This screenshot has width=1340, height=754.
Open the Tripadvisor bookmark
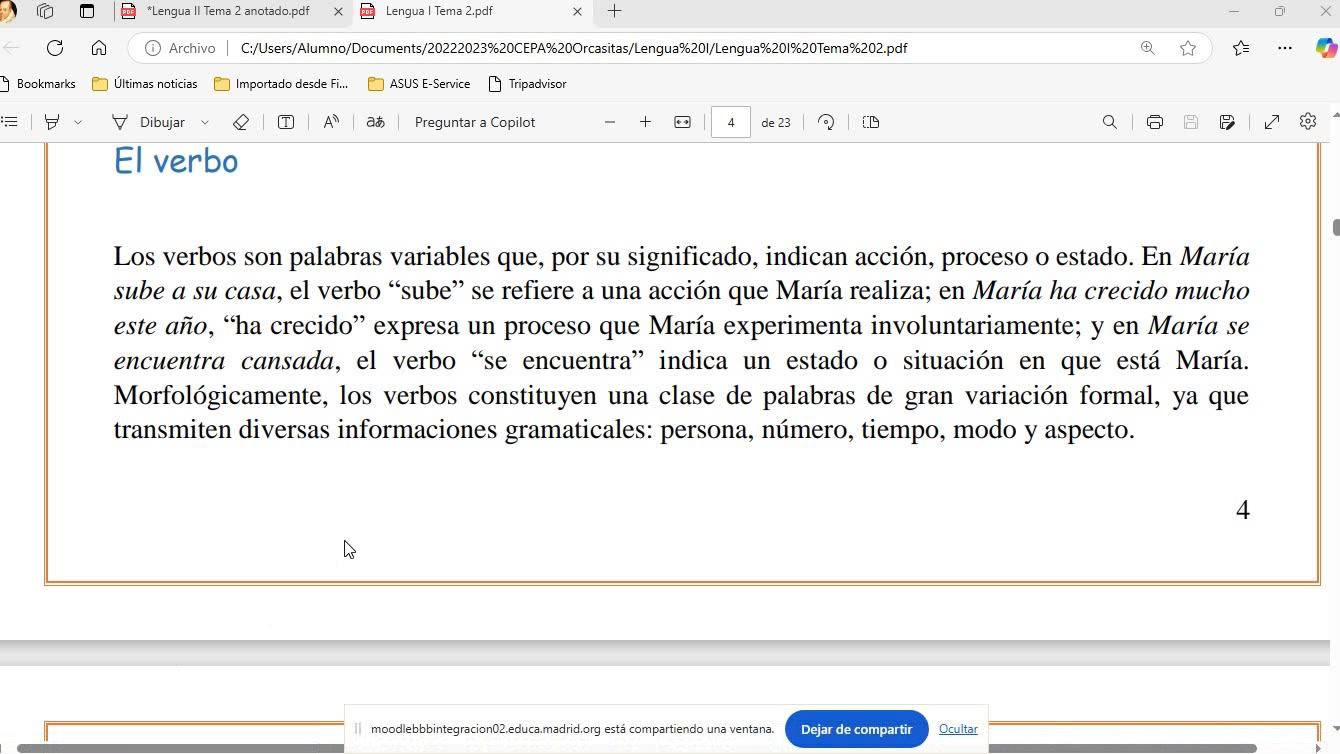coord(527,84)
